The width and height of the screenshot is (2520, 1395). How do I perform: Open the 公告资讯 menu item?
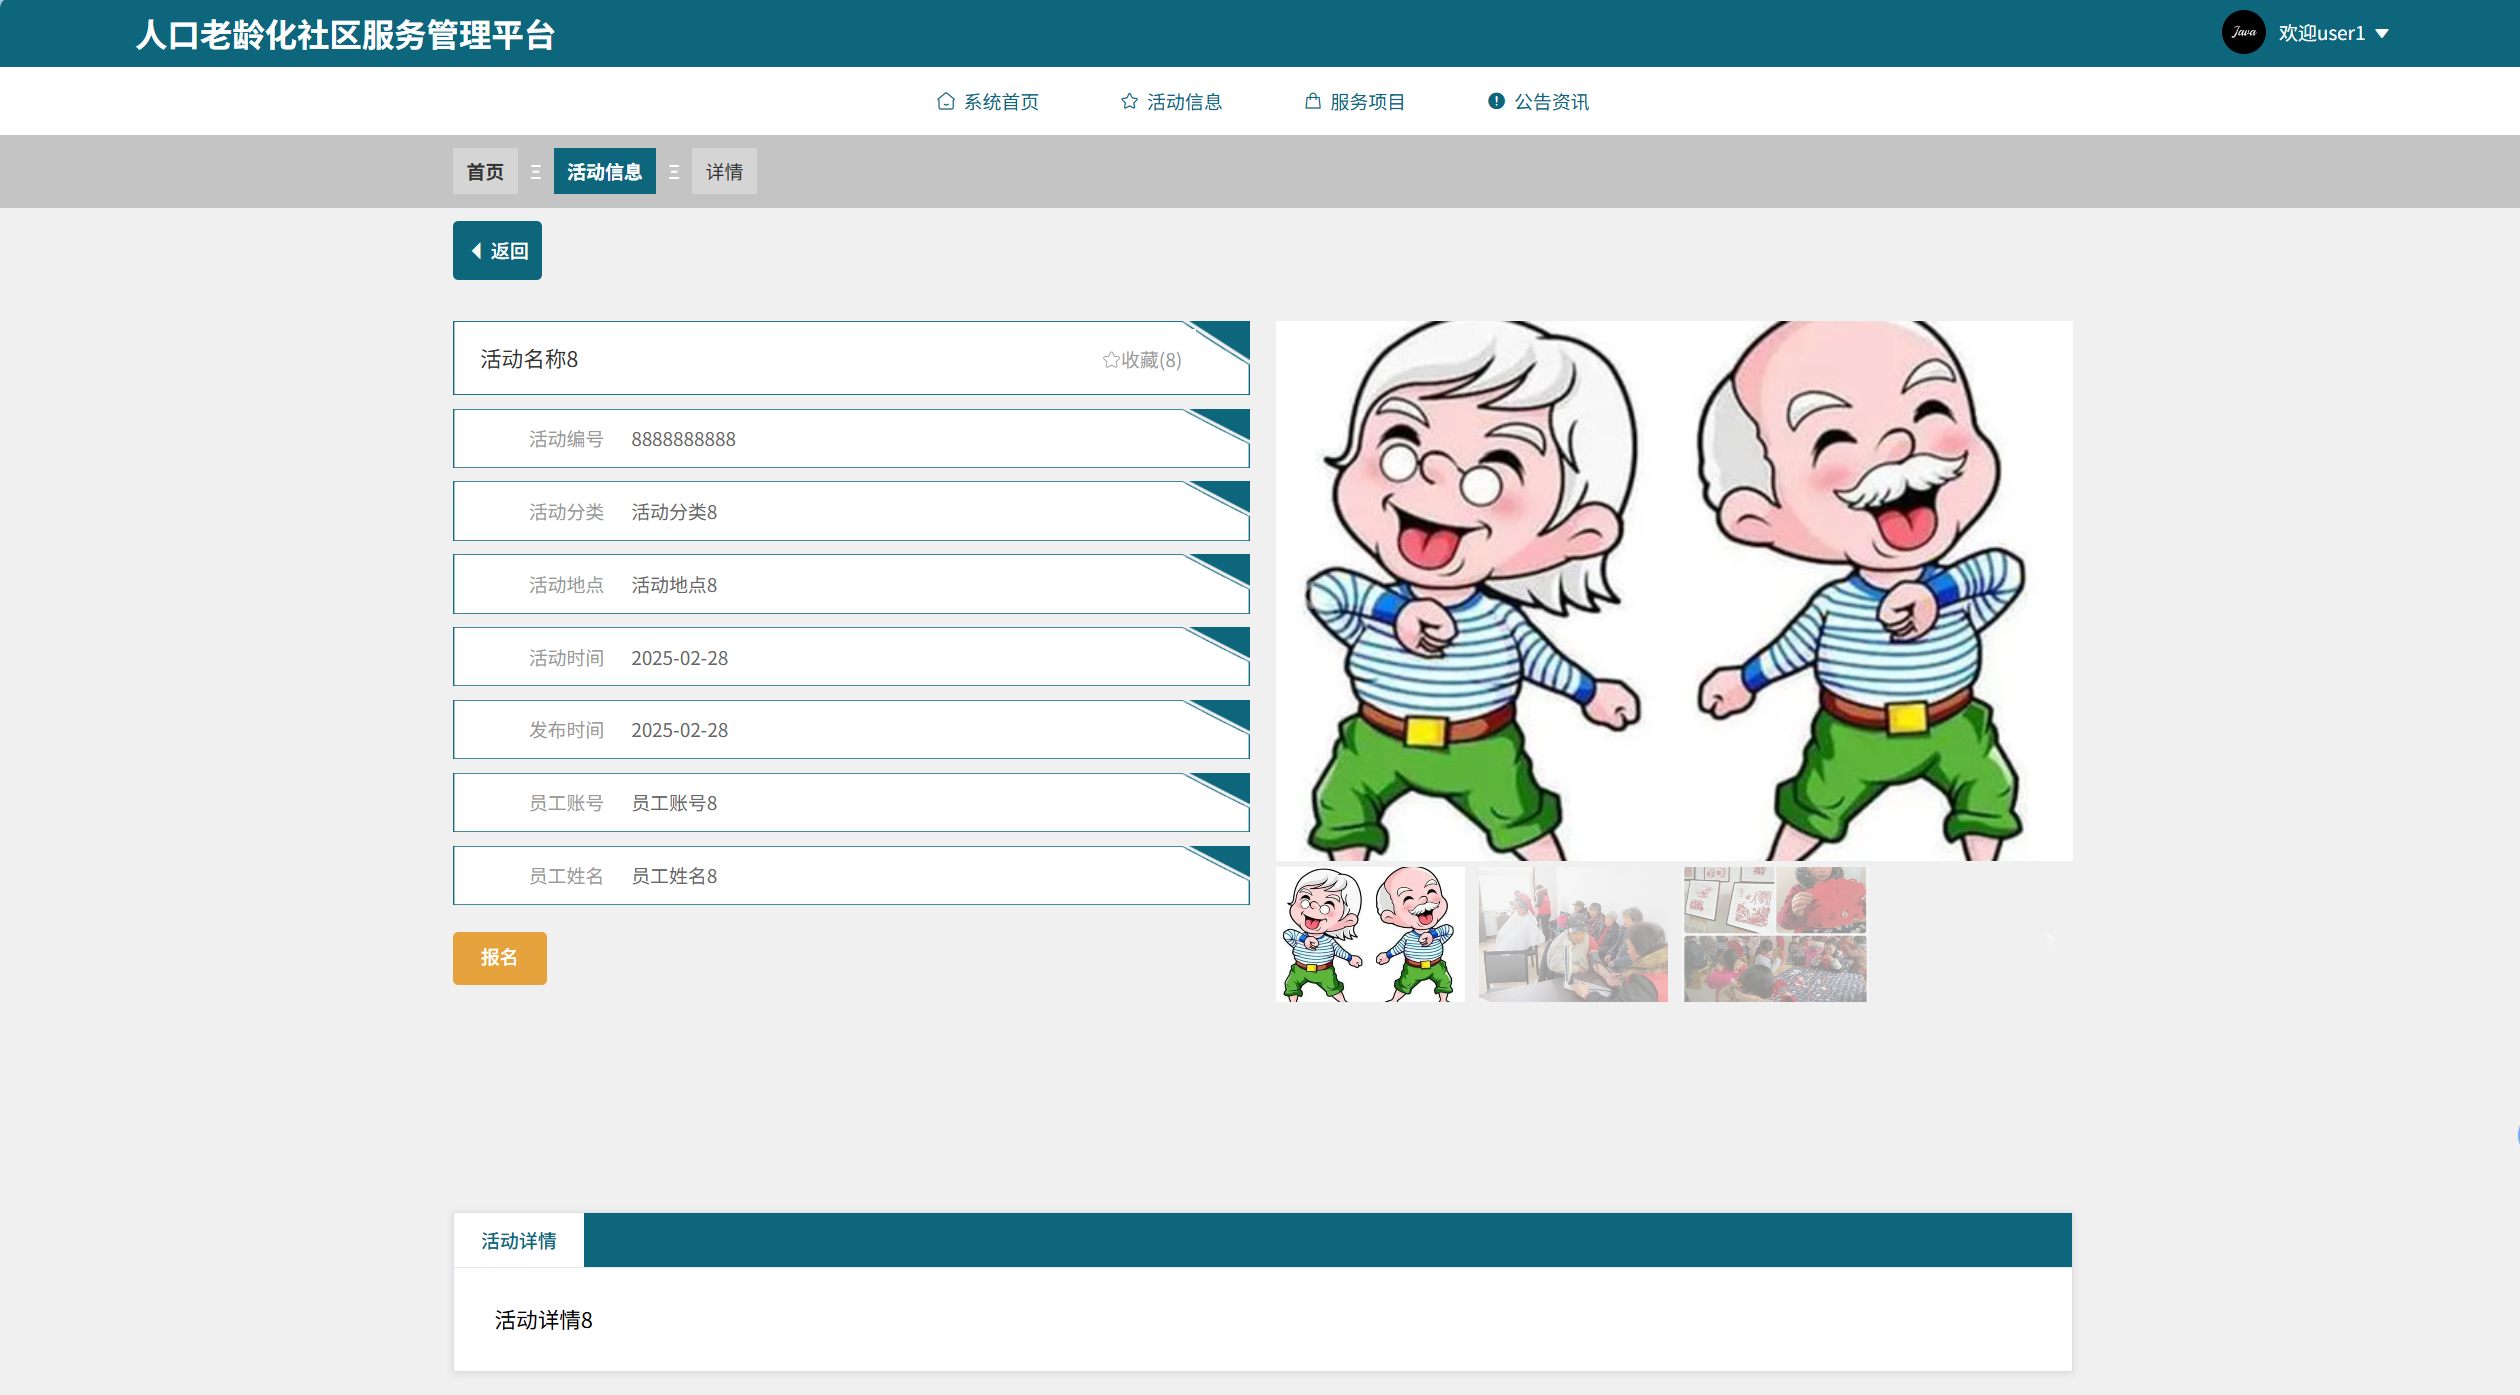click(1550, 102)
